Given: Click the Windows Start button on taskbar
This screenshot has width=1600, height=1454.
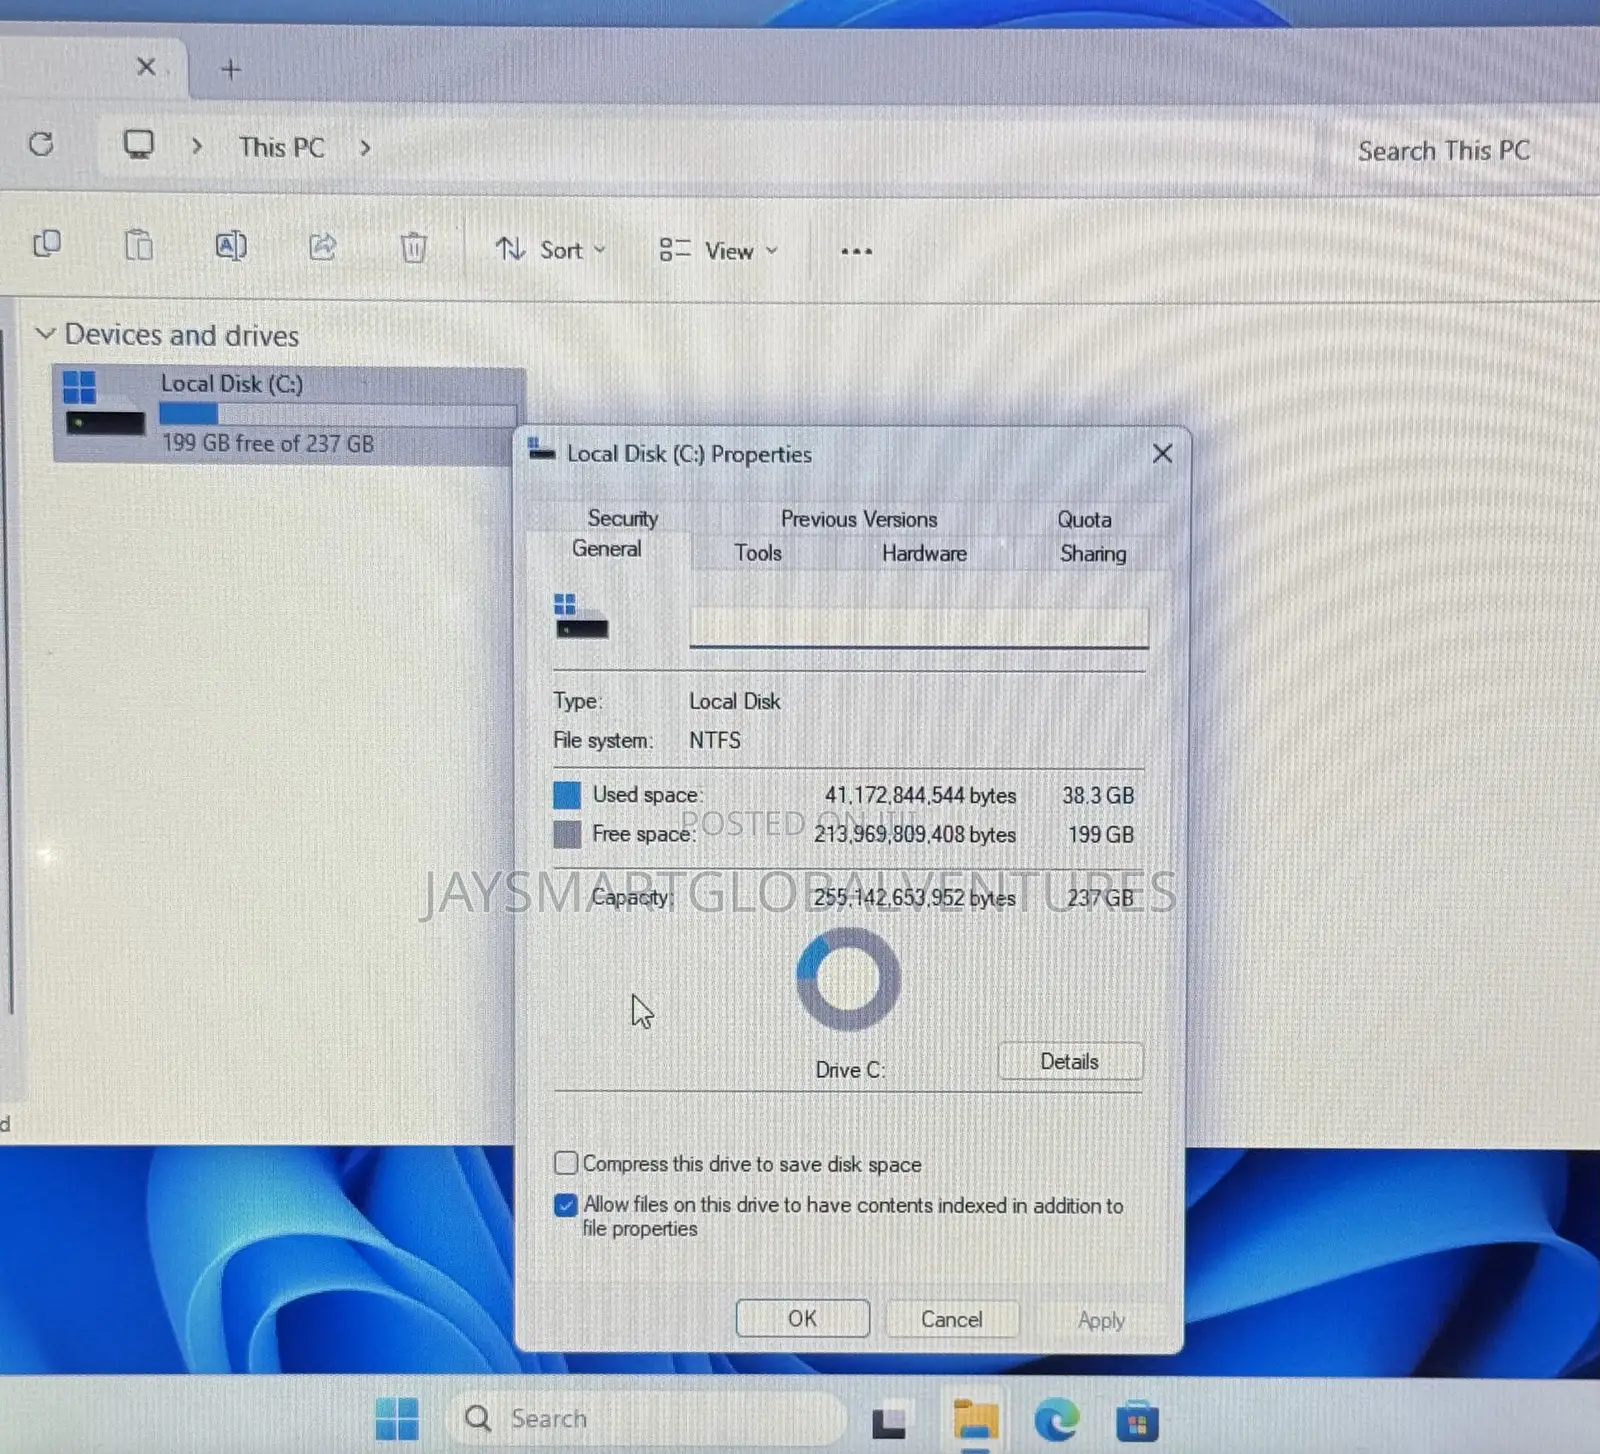Looking at the screenshot, I should coord(397,1418).
